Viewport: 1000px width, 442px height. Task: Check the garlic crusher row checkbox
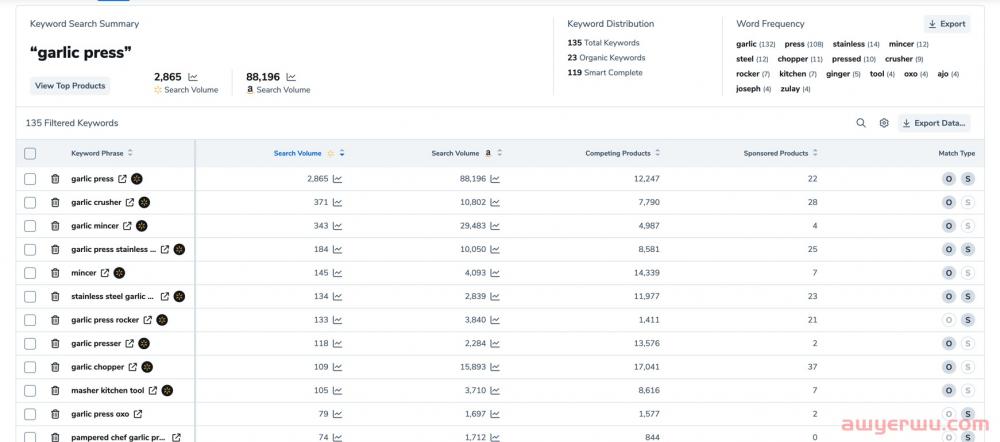(30, 203)
